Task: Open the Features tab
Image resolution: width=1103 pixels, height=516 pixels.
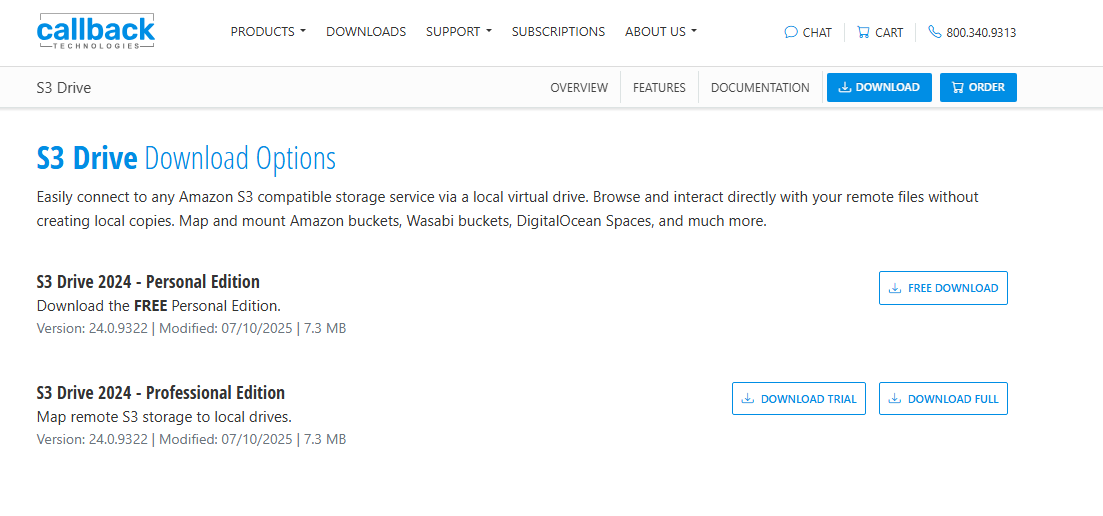Action: 659,88
